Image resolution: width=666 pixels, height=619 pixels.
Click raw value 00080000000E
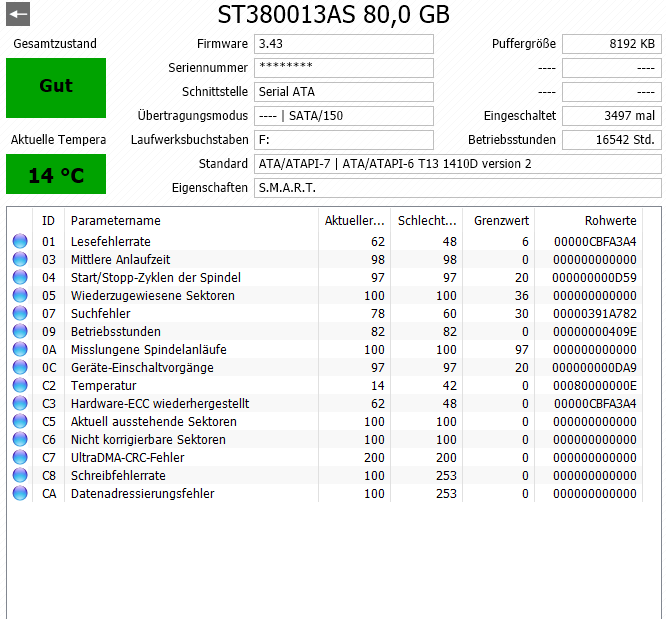click(x=595, y=385)
